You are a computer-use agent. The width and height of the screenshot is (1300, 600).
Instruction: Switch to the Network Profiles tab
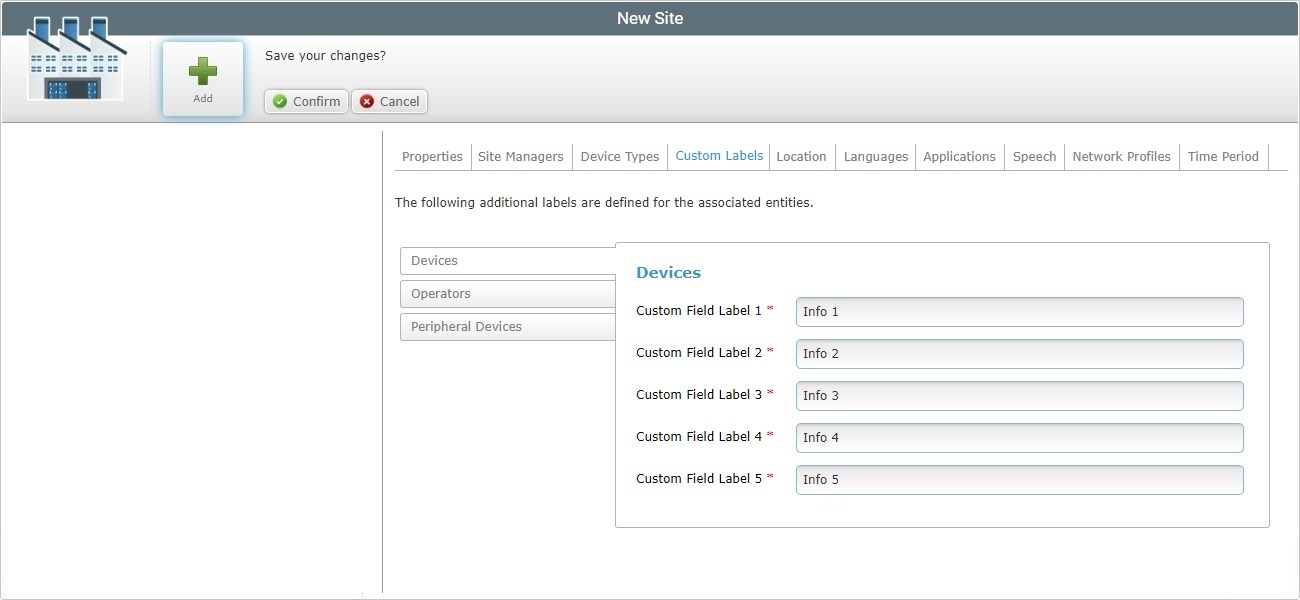point(1121,156)
